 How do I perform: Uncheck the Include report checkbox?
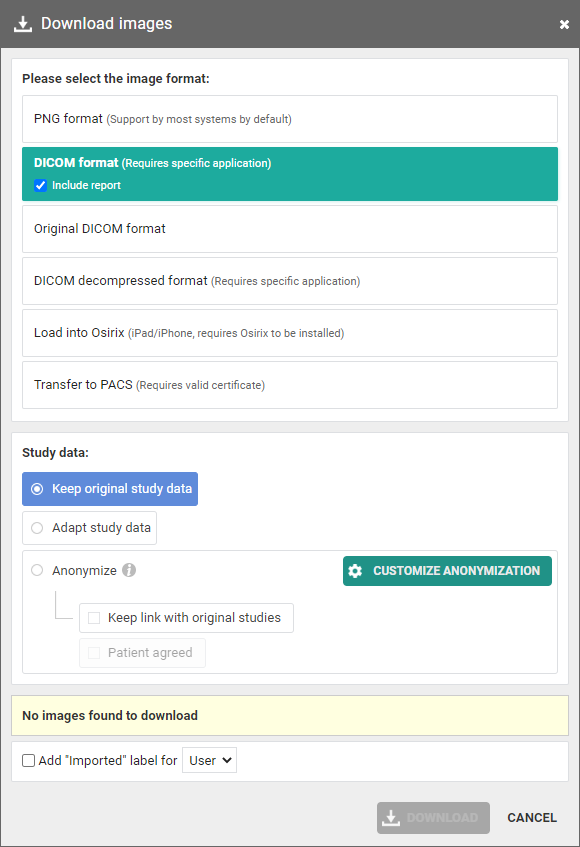pos(41,185)
